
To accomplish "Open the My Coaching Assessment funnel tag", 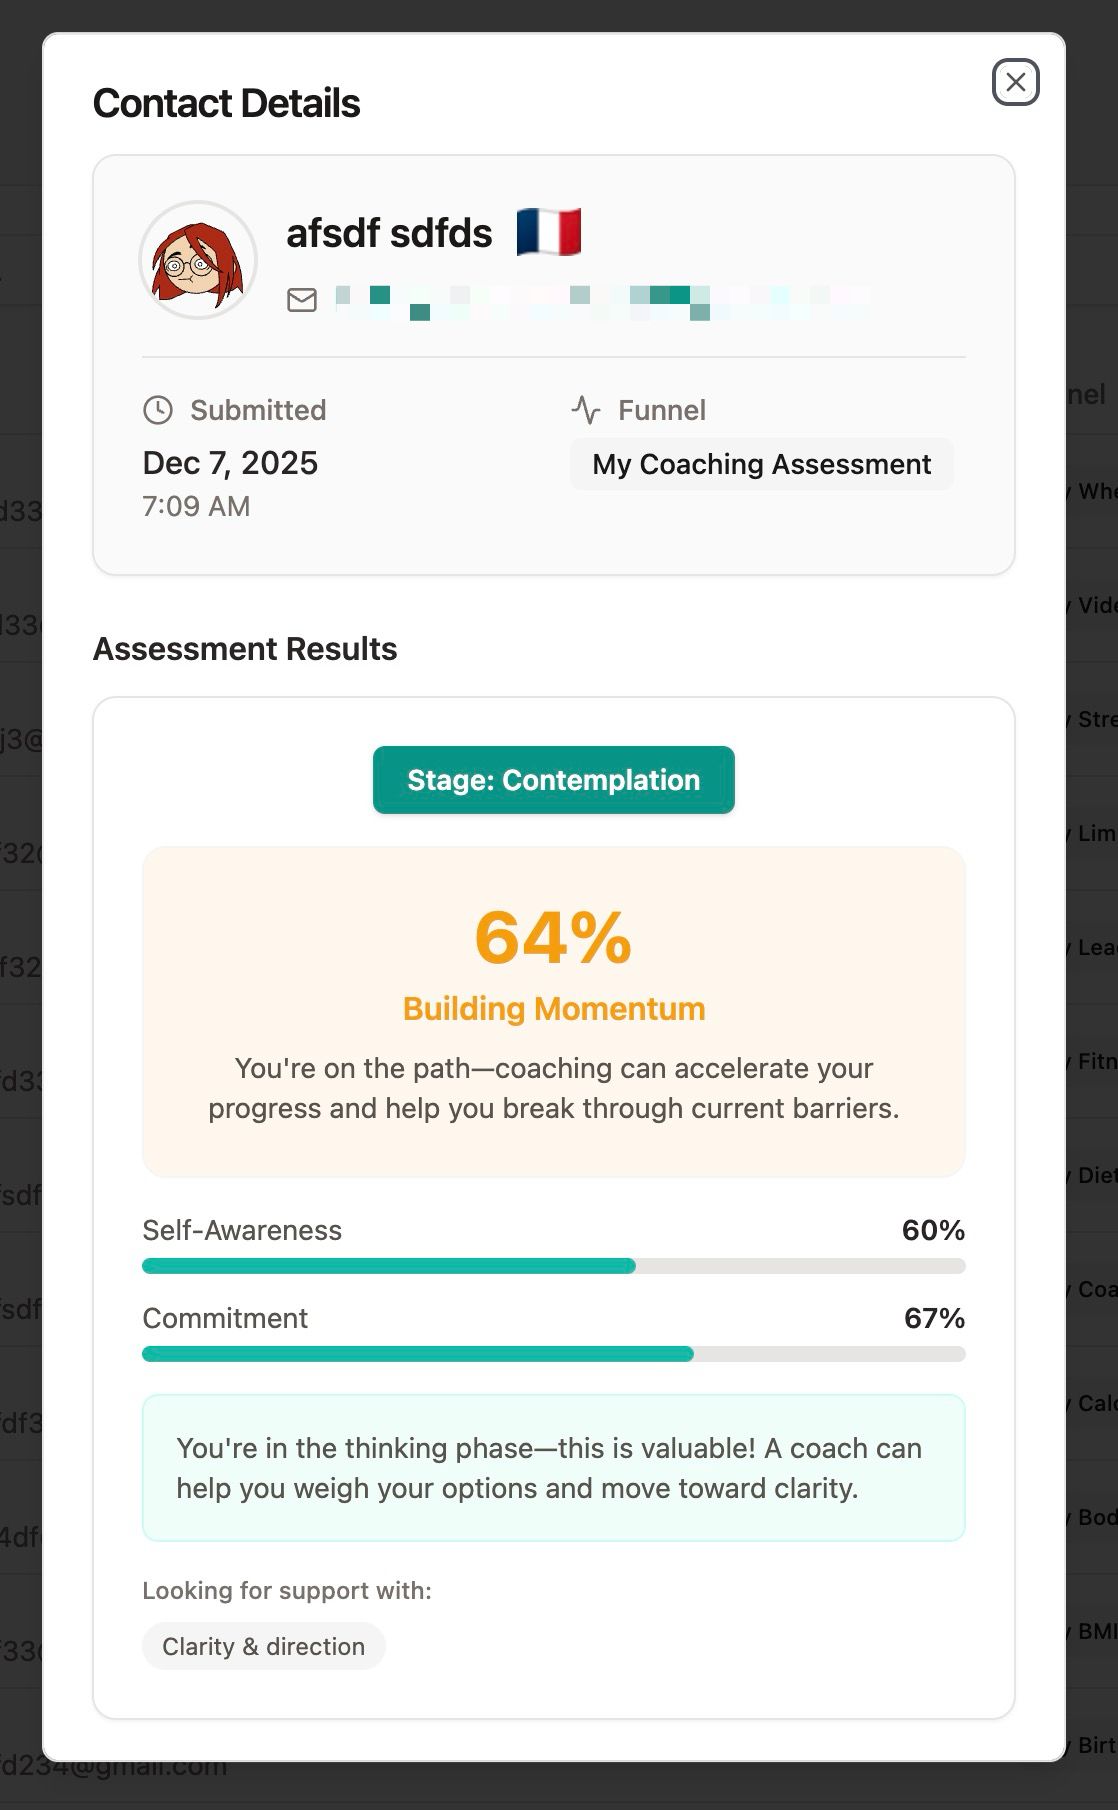I will pyautogui.click(x=761, y=464).
